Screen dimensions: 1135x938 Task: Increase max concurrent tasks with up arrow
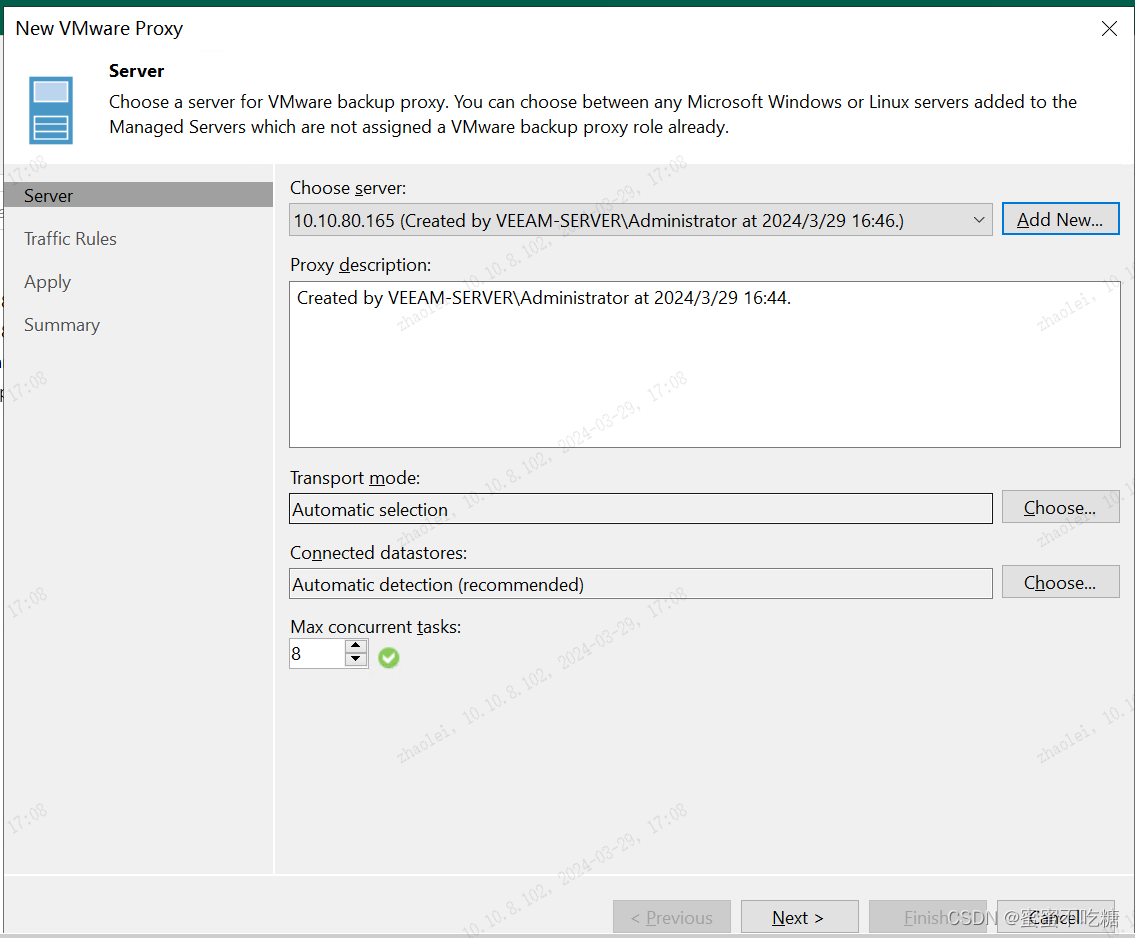coord(355,646)
